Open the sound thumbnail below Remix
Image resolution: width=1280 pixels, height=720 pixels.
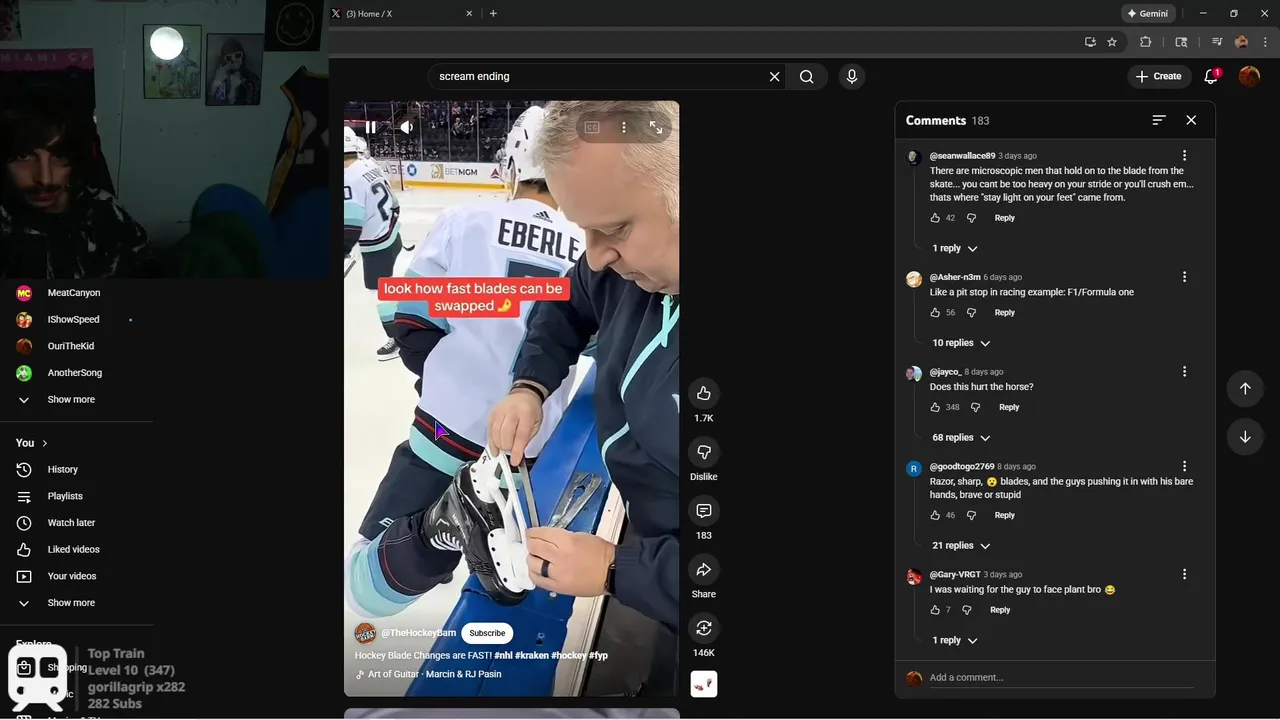[x=704, y=684]
